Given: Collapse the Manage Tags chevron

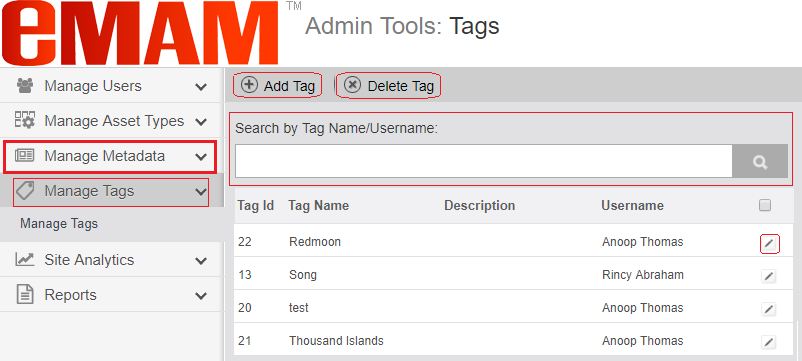Looking at the screenshot, I should [201, 192].
